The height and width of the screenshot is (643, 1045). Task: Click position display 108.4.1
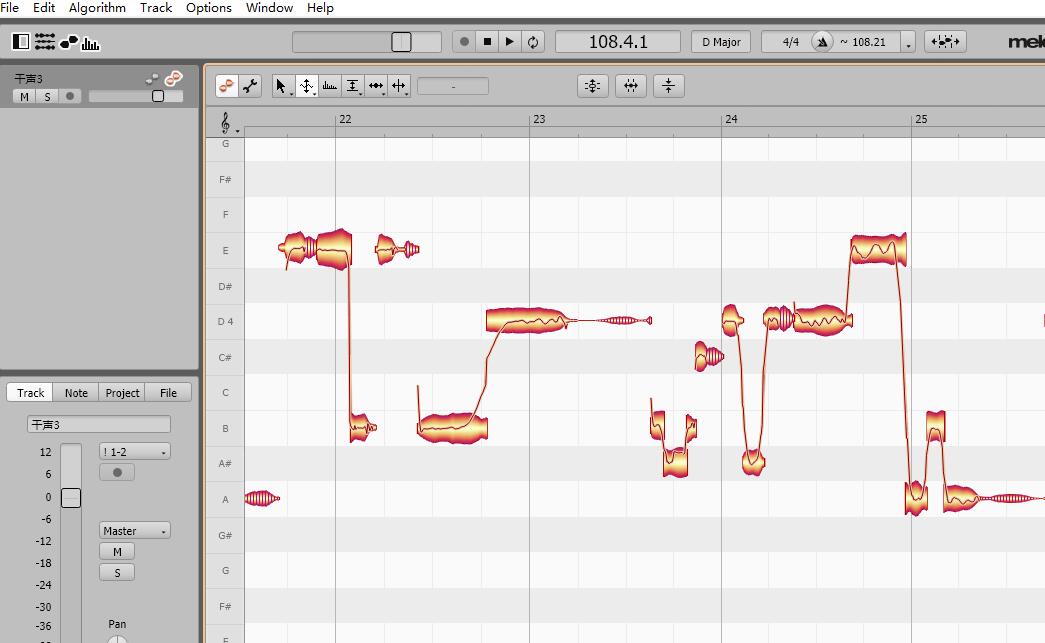coord(618,42)
